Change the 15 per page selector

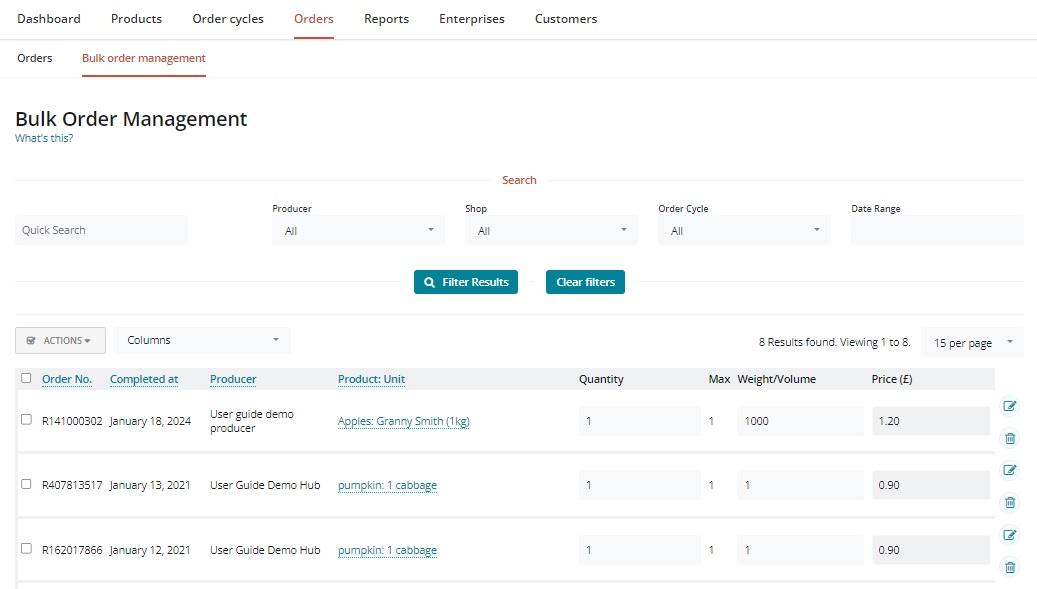(972, 342)
